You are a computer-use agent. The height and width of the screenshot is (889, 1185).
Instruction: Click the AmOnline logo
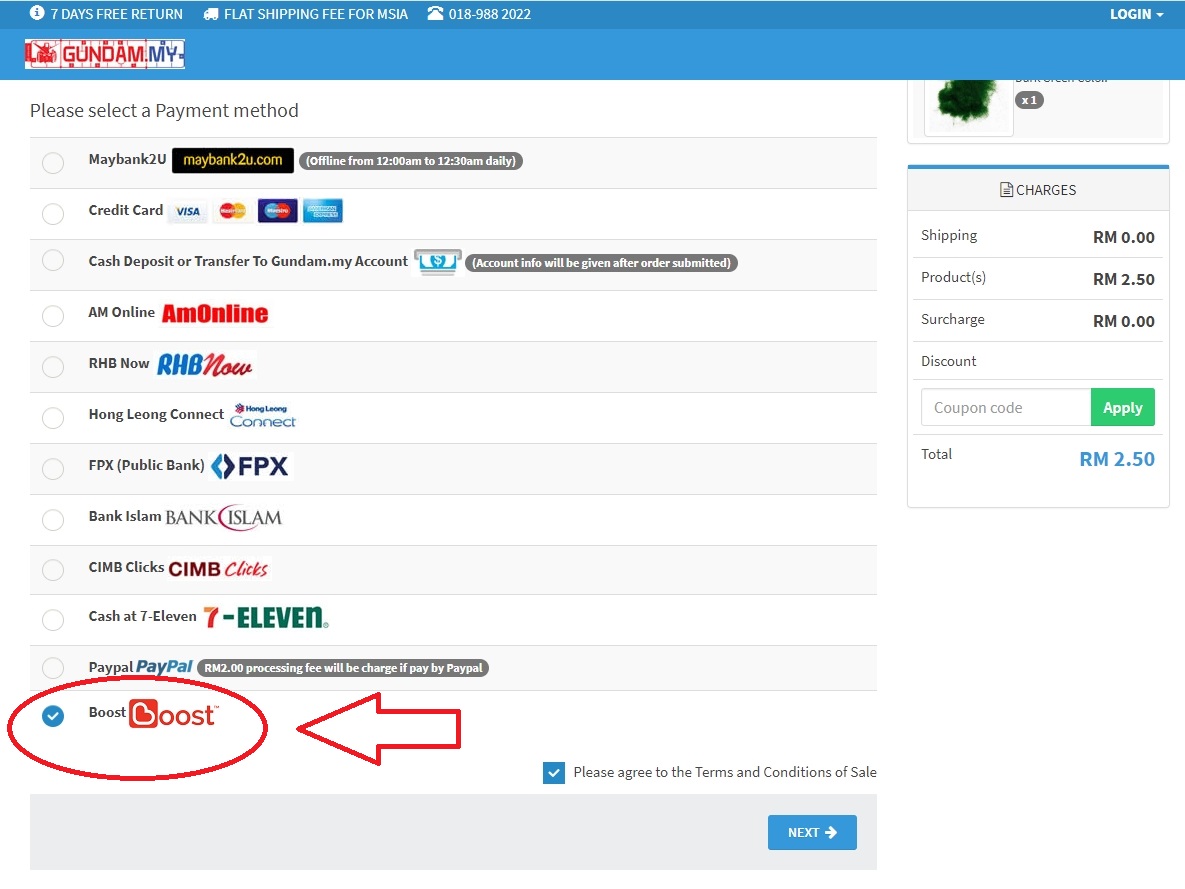(215, 314)
